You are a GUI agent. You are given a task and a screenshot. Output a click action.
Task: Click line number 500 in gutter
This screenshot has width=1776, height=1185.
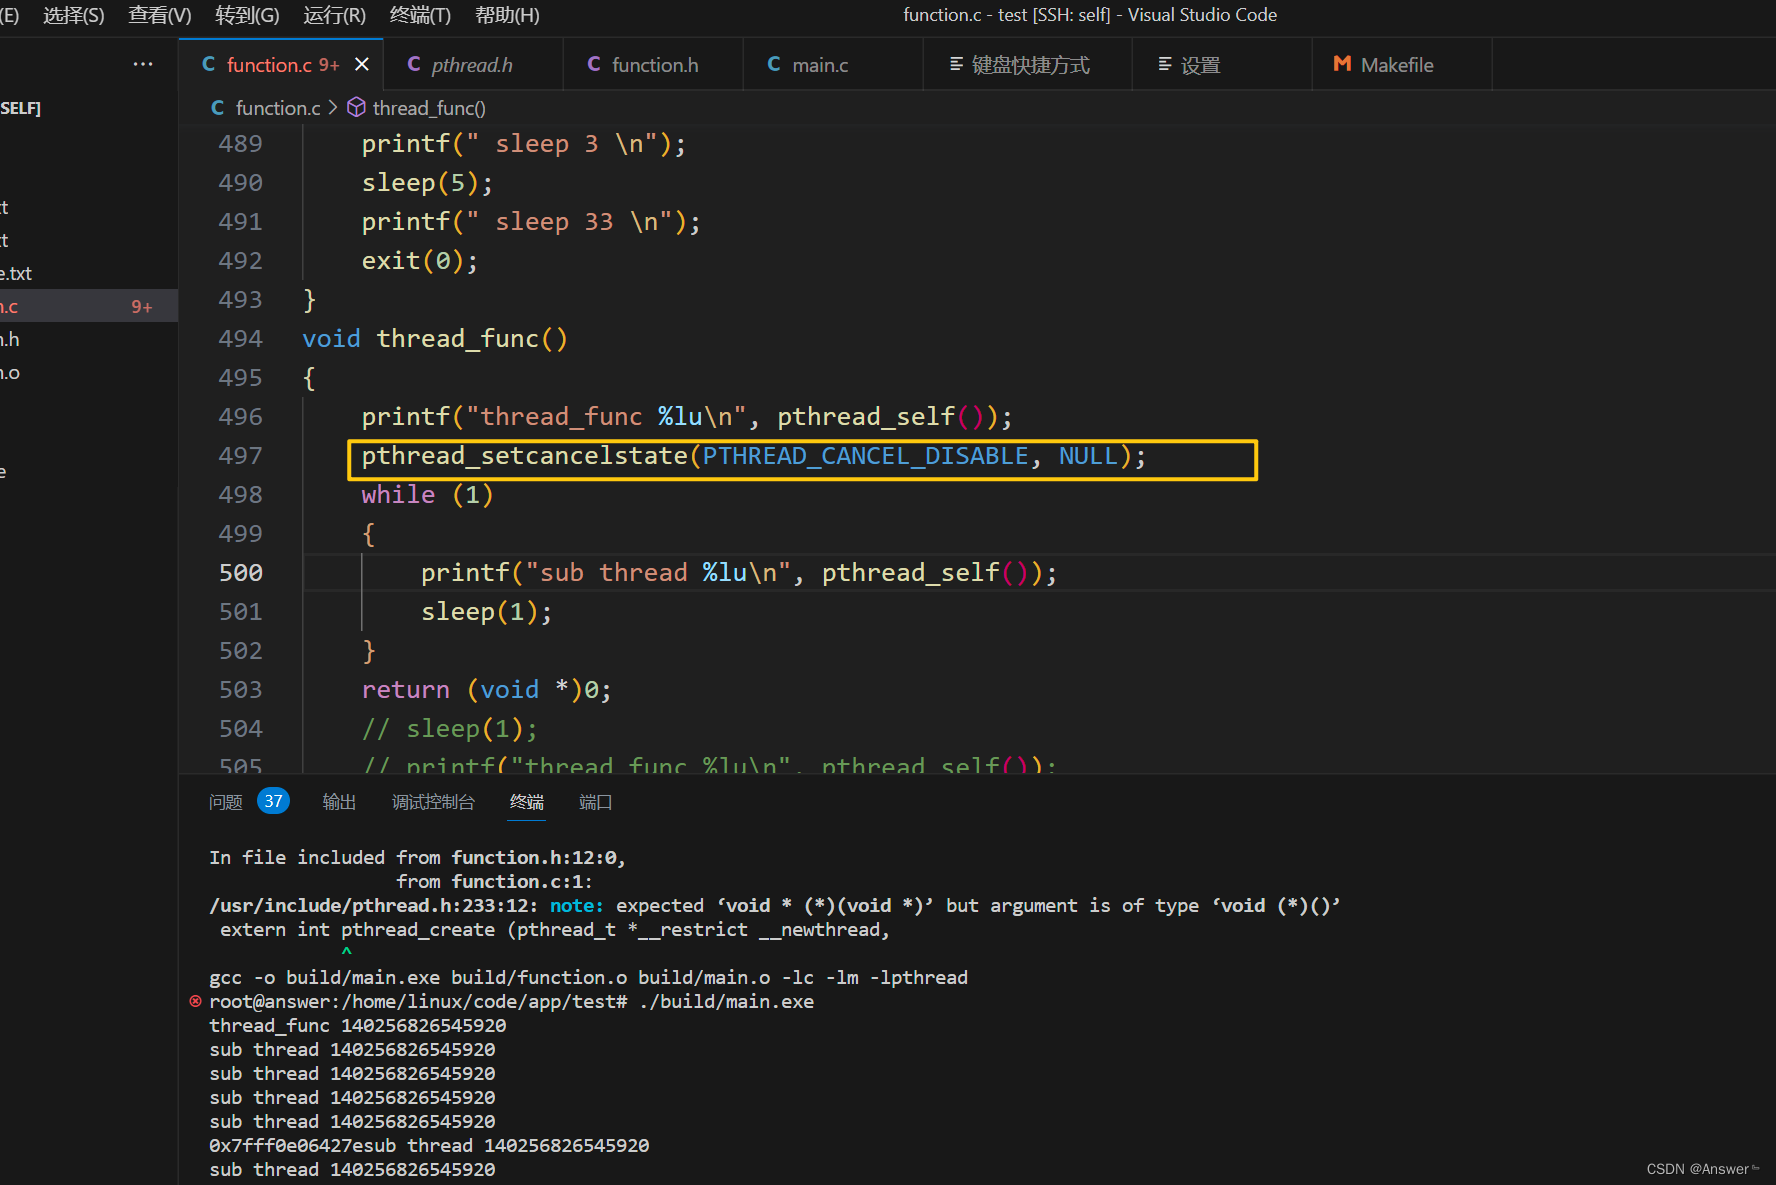coord(241,572)
